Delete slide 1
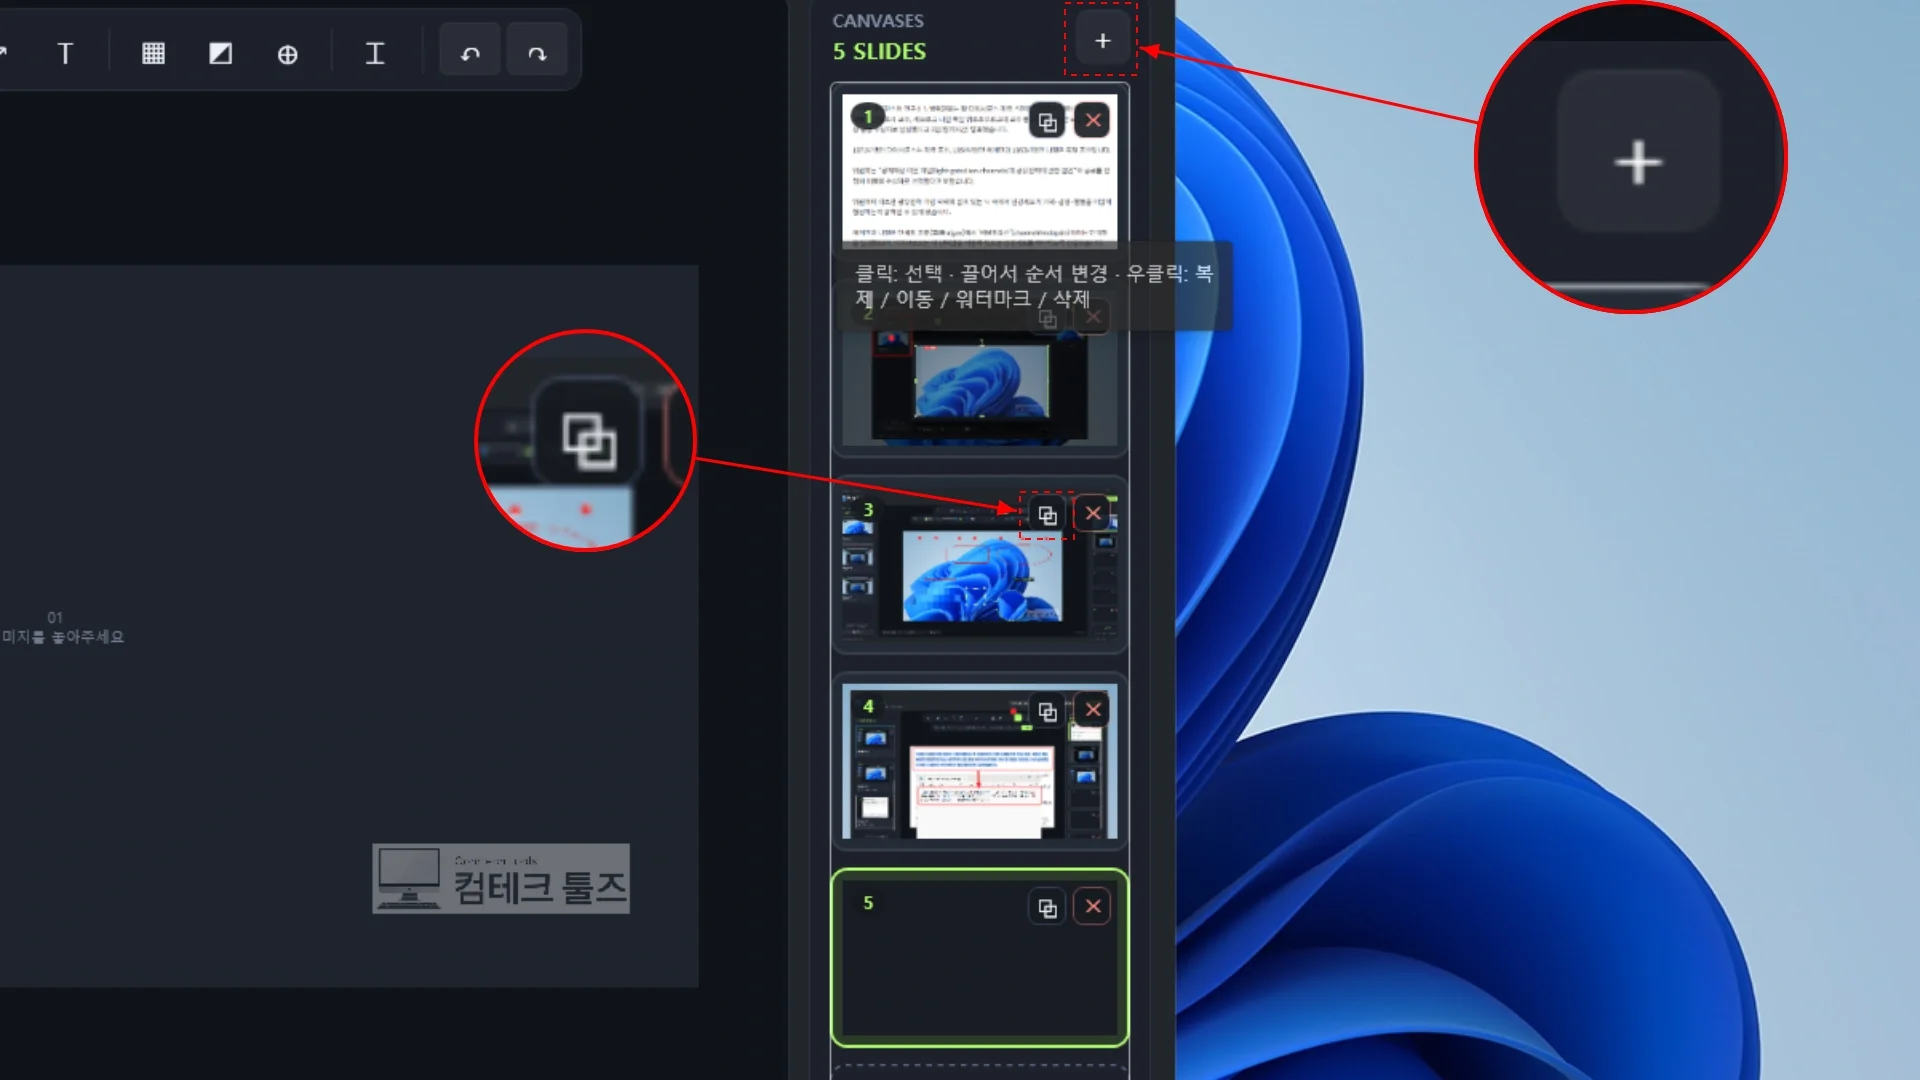This screenshot has width=1920, height=1080. (1093, 120)
